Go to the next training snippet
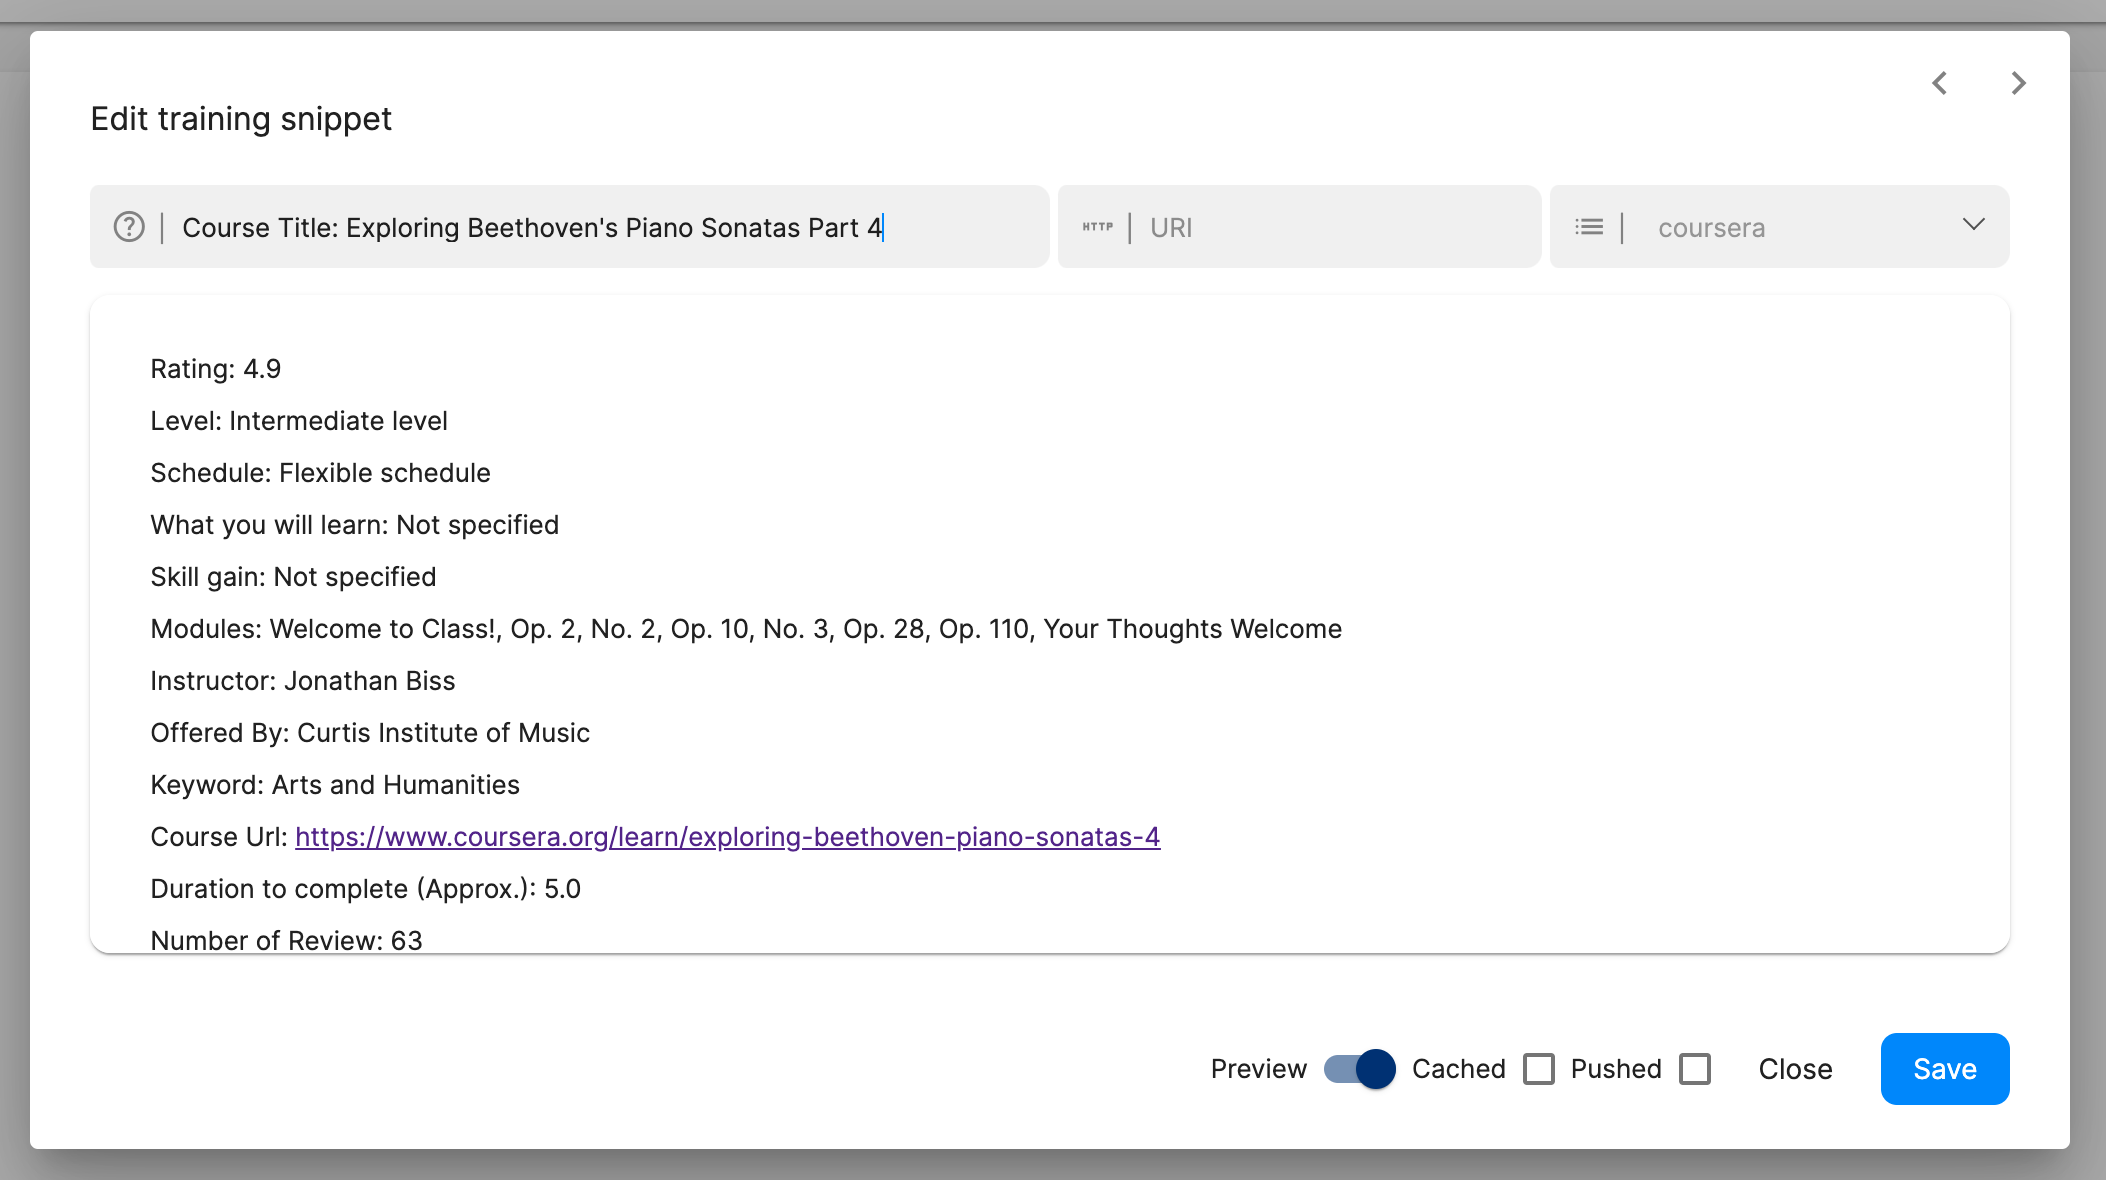Viewport: 2106px width, 1180px height. click(2018, 83)
